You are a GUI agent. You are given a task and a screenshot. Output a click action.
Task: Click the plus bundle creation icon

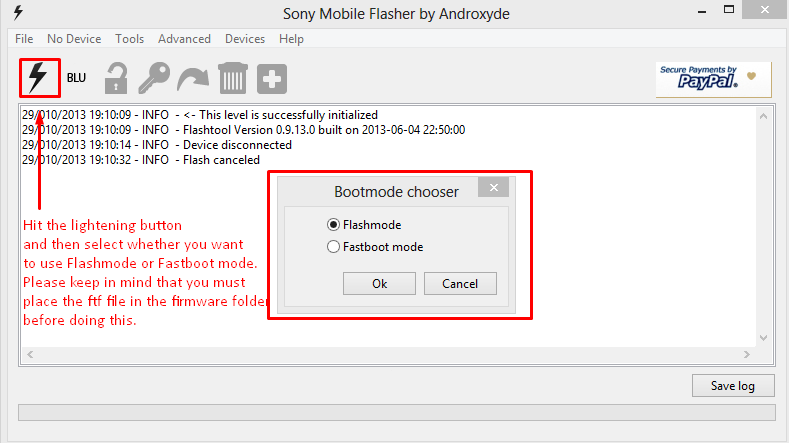coord(272,79)
